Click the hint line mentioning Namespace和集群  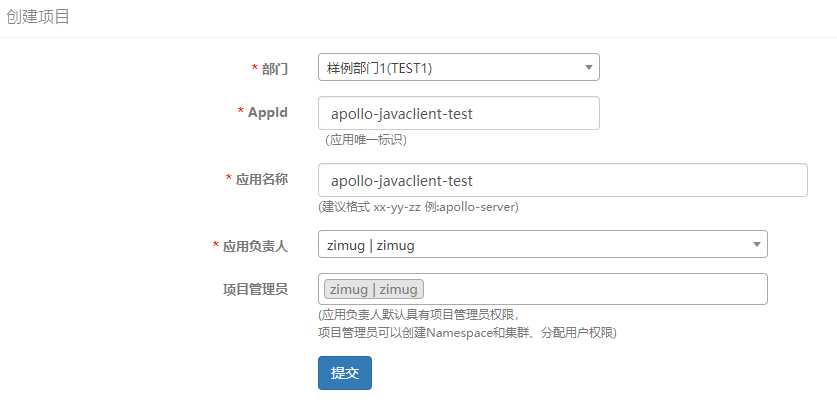(467, 332)
